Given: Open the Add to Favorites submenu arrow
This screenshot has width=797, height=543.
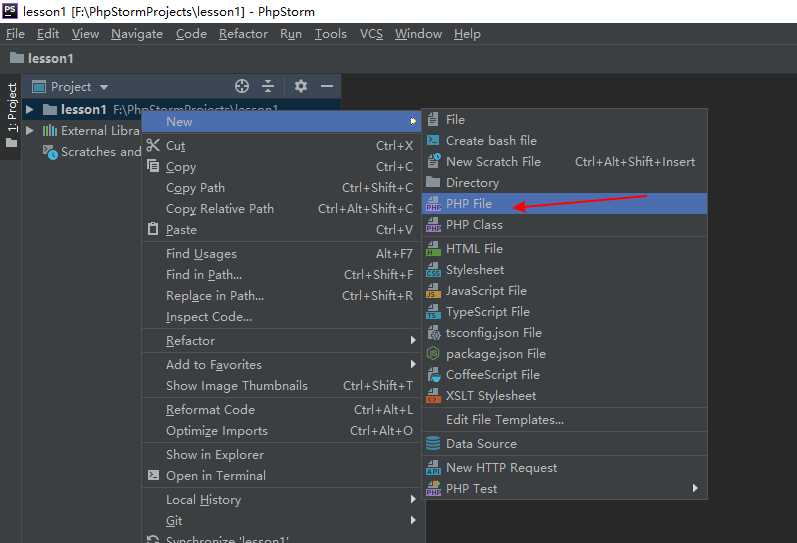Looking at the screenshot, I should (413, 364).
